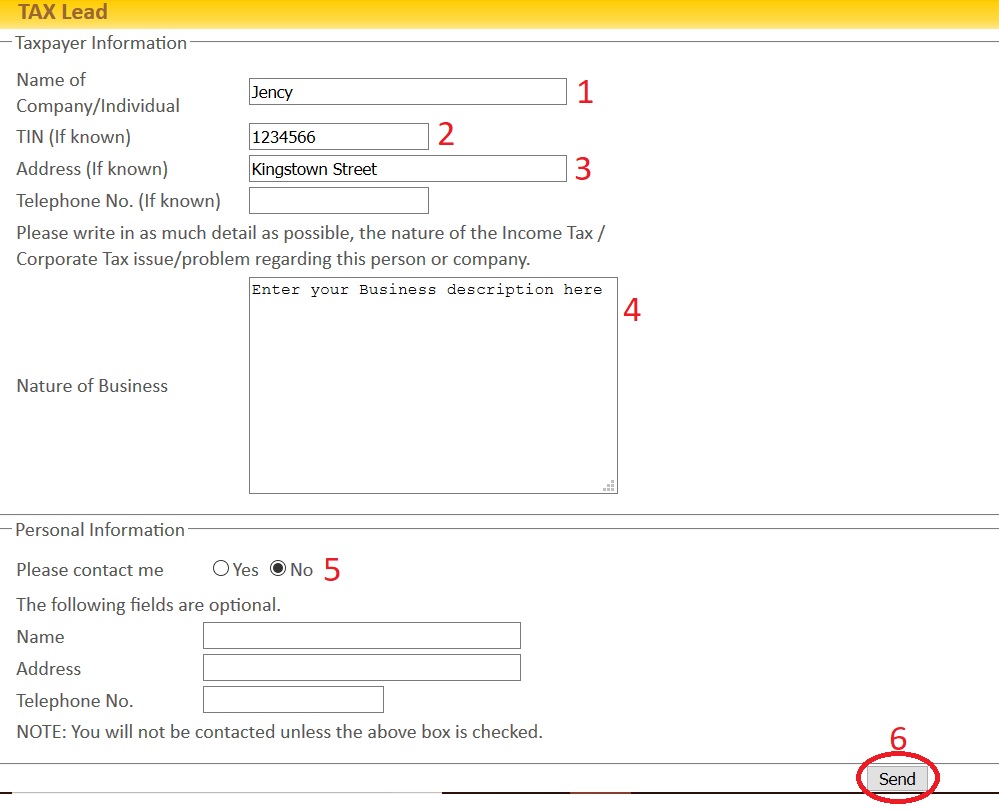Click the NOTE text about being contacted

279,732
